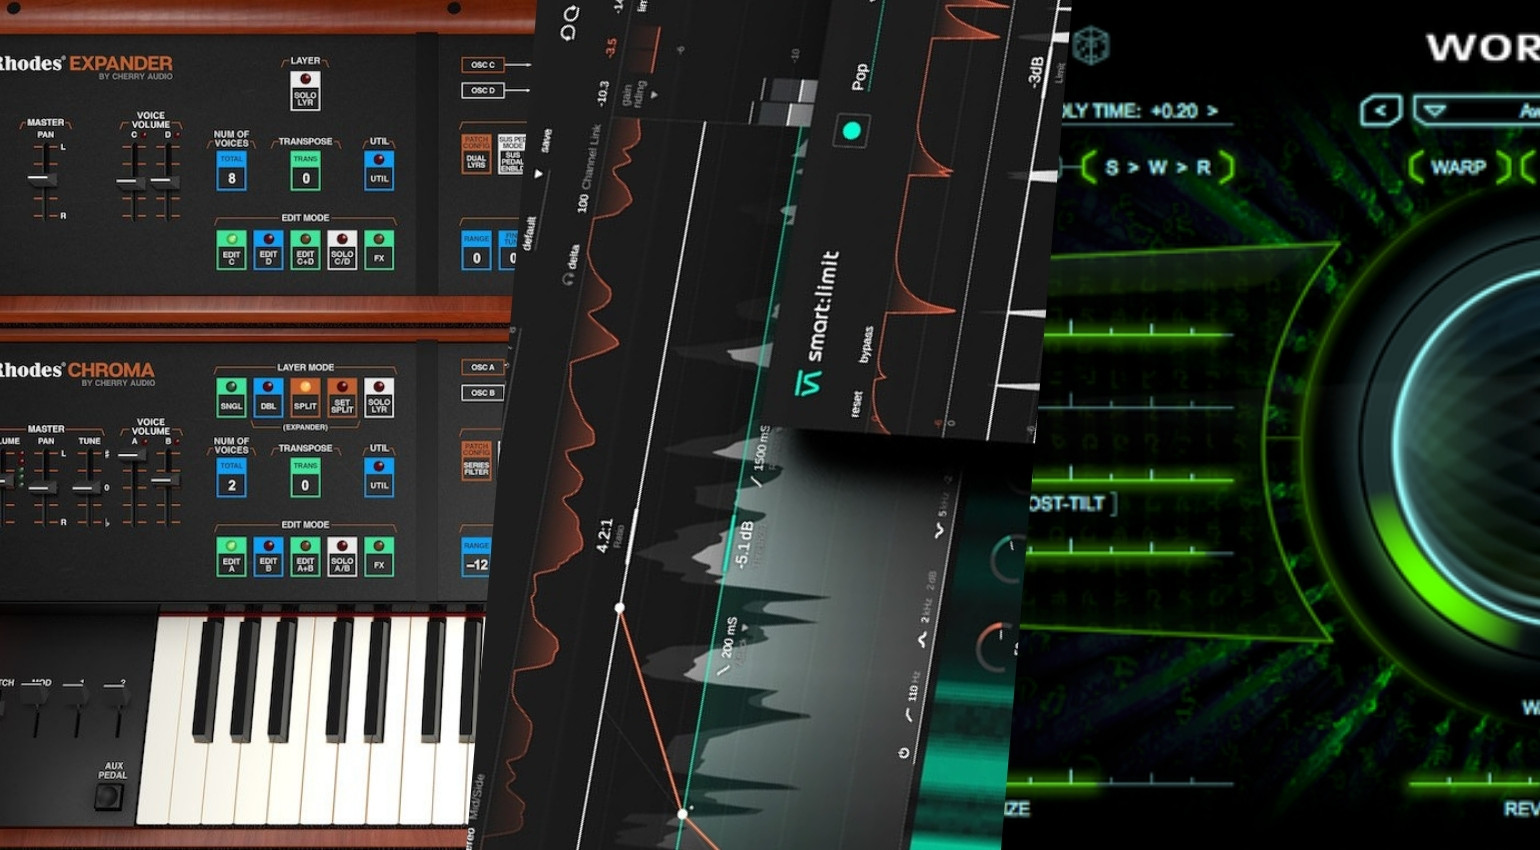Select the 2 kHz peak filter icon
Screen dimensions: 1540x850
[922, 640]
